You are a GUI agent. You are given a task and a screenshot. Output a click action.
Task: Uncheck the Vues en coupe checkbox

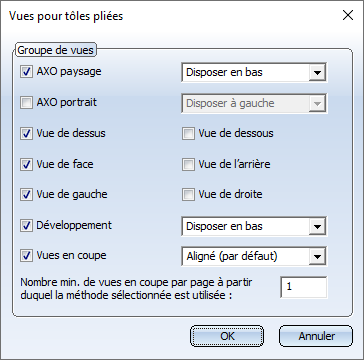26,256
